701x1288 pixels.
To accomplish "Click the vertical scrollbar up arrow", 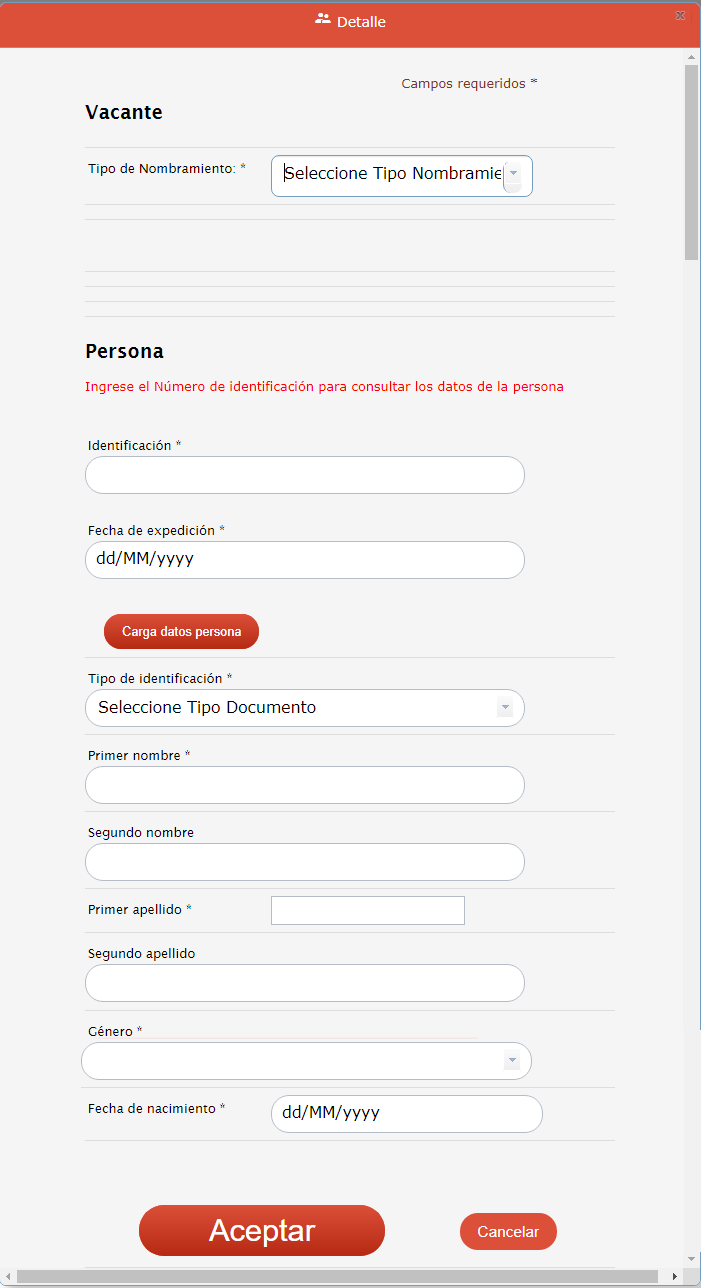I will pyautogui.click(x=691, y=57).
